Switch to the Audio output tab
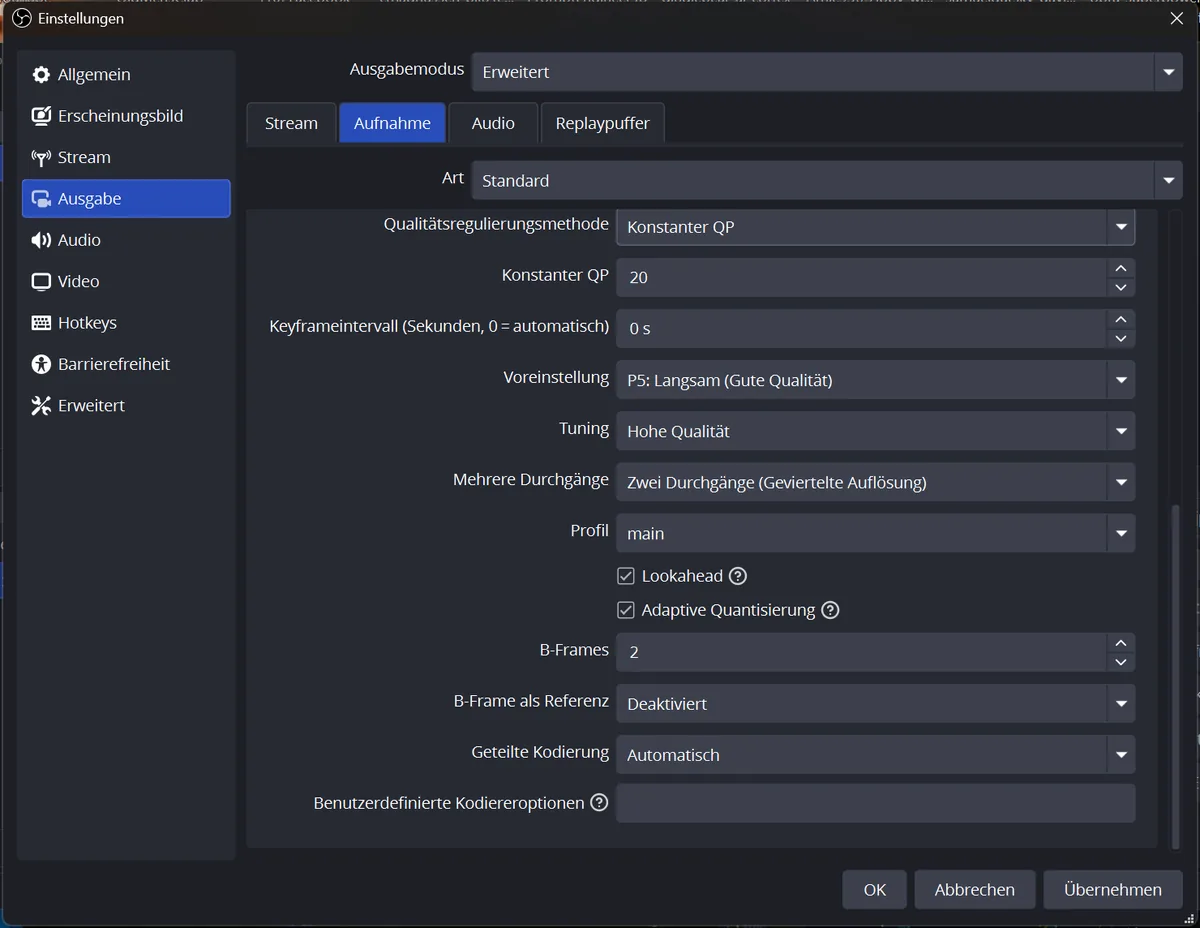The image size is (1200, 928). [x=493, y=123]
